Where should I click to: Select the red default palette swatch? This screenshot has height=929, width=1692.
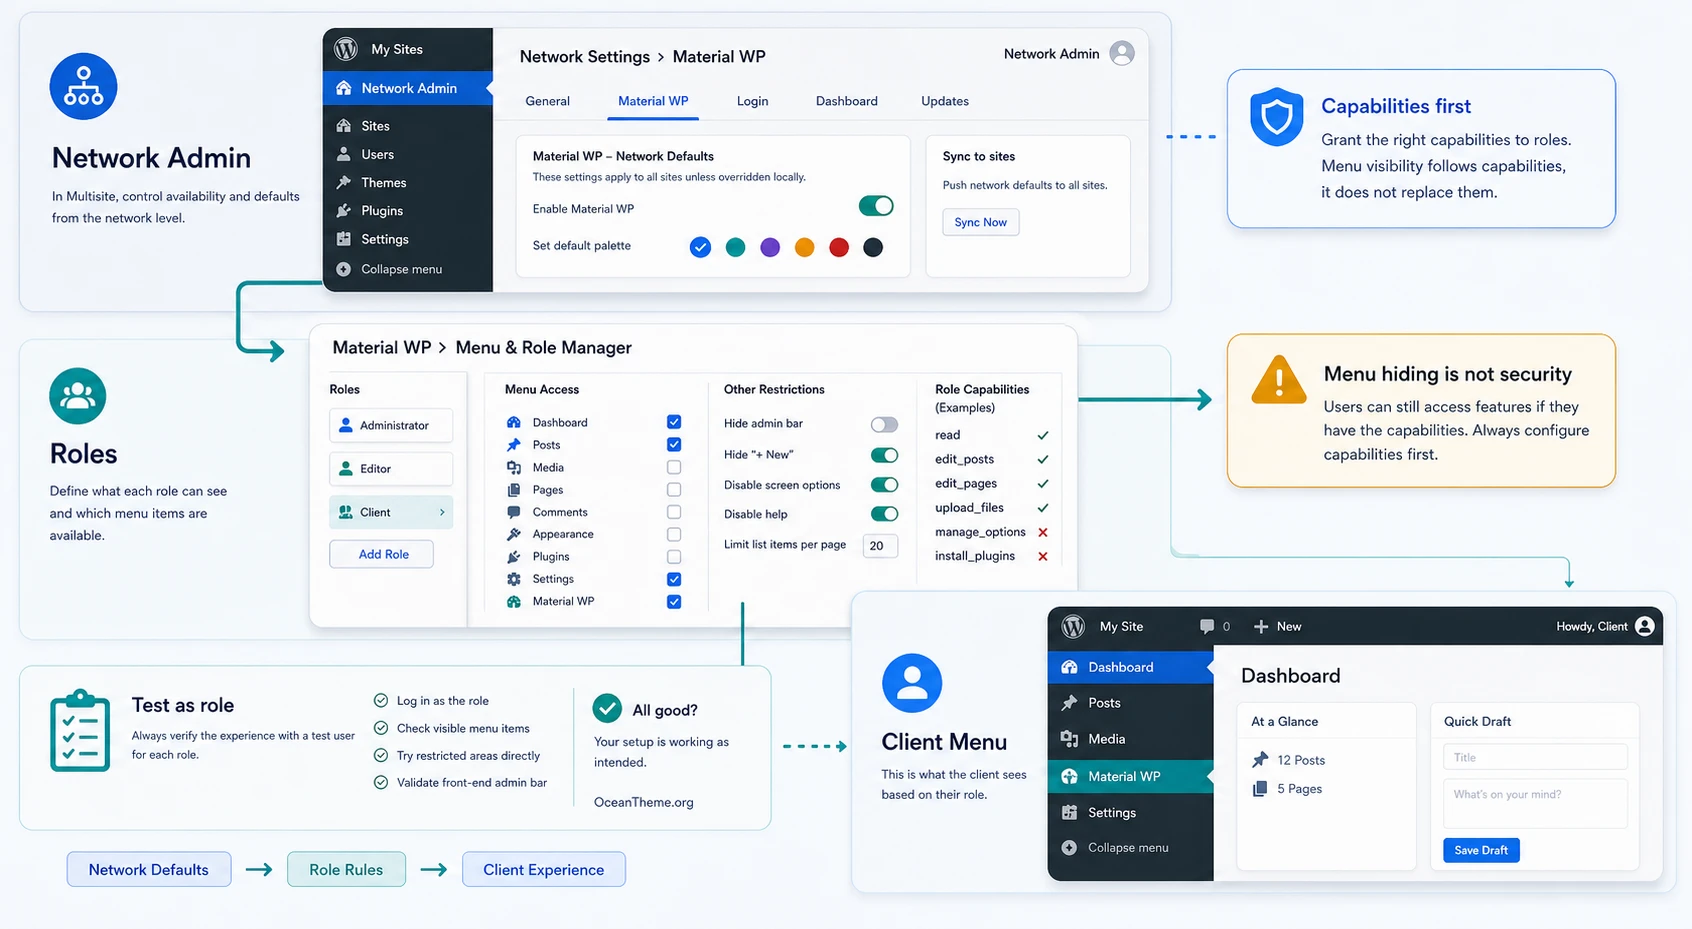(839, 247)
